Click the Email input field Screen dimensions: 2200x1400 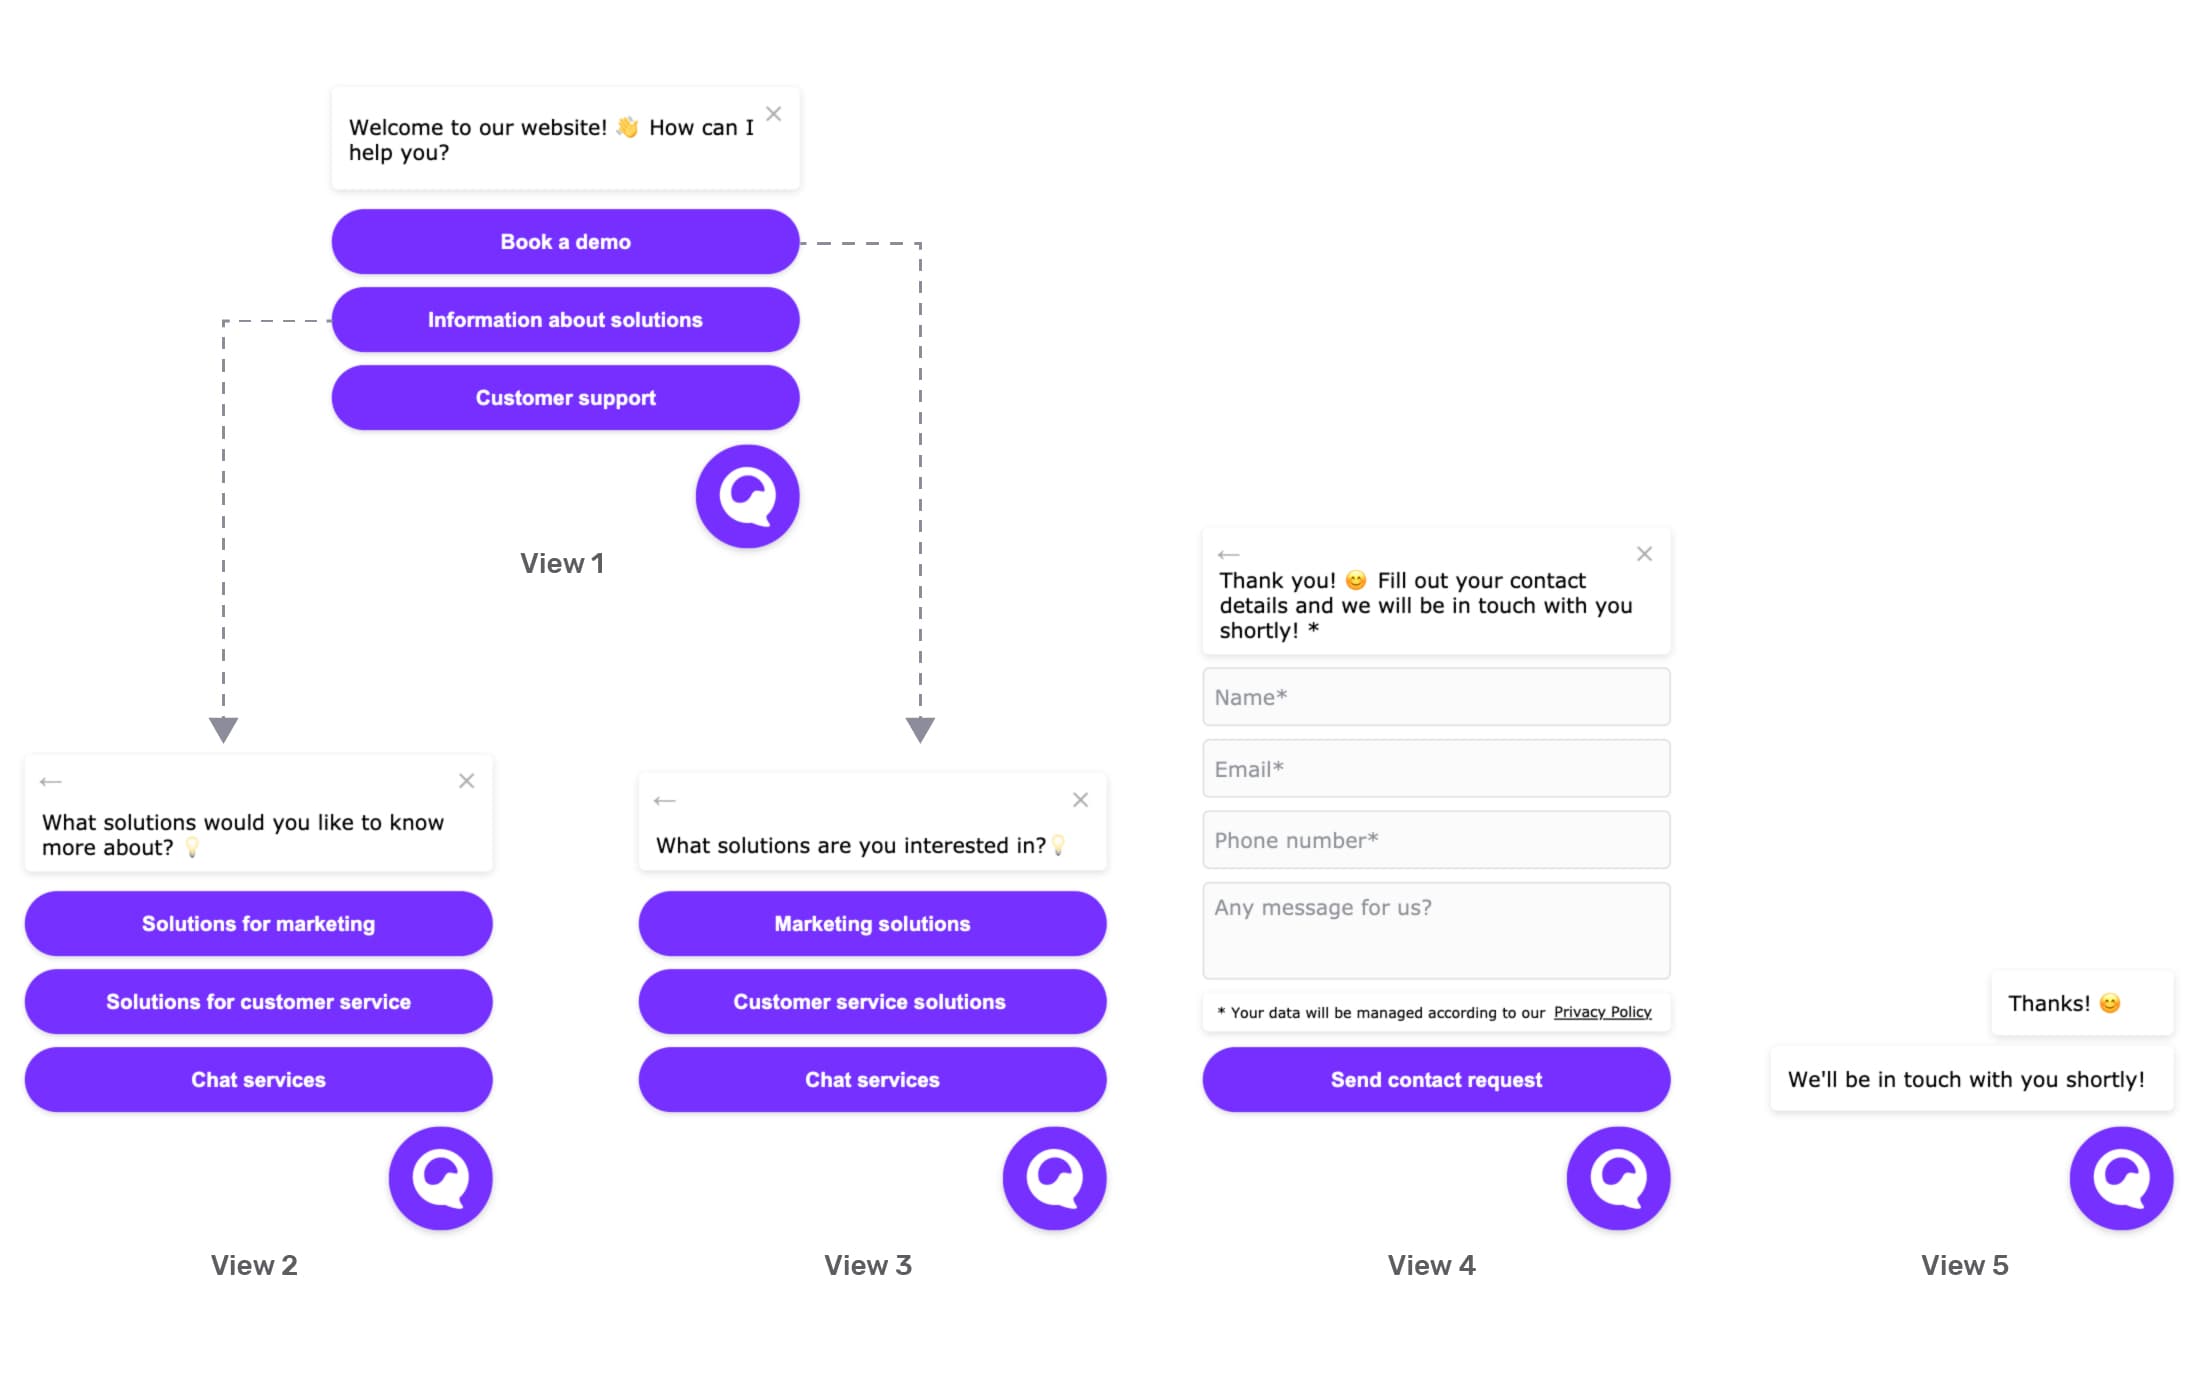point(1435,768)
